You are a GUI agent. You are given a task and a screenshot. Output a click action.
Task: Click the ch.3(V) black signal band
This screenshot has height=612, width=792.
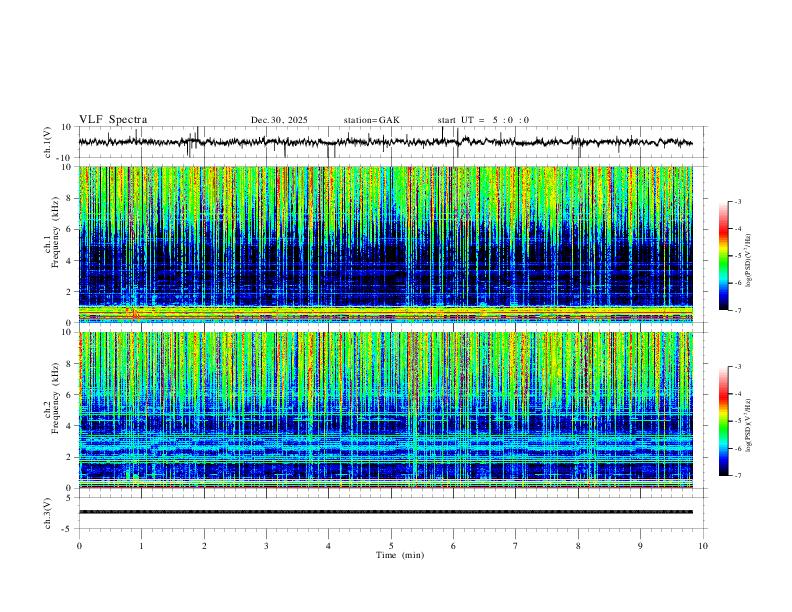(x=386, y=512)
